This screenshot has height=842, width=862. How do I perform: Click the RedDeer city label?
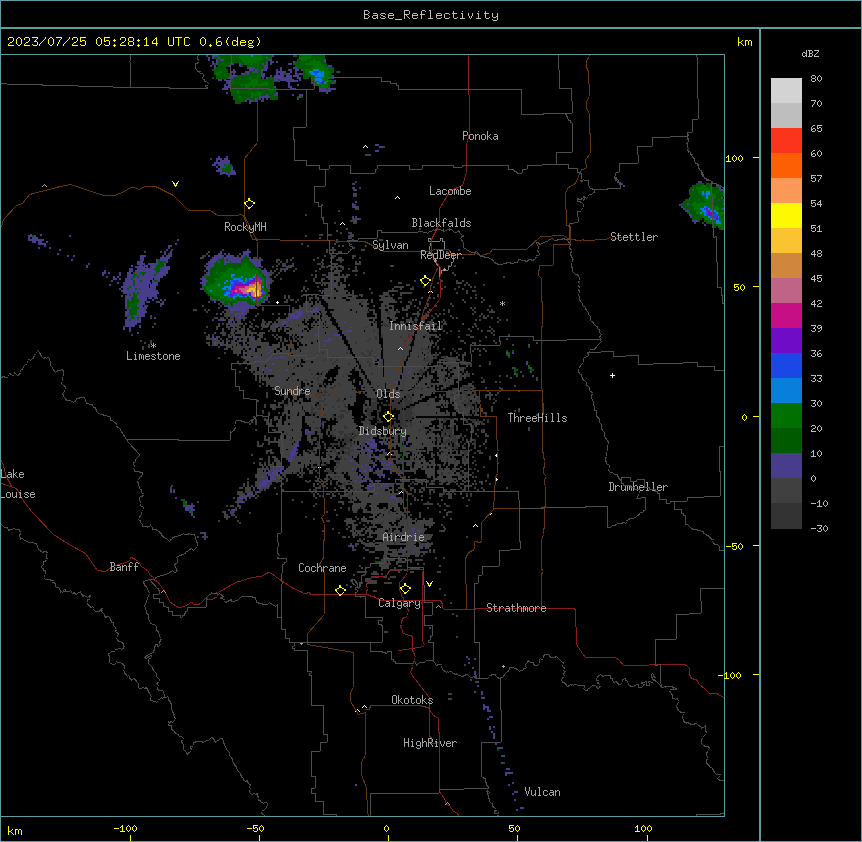pos(441,255)
